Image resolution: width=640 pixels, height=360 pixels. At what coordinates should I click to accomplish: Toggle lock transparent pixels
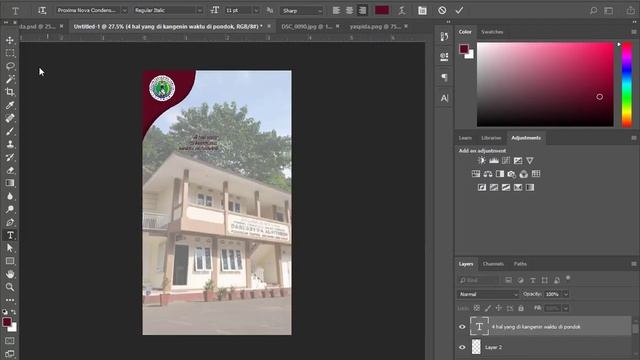[477, 308]
